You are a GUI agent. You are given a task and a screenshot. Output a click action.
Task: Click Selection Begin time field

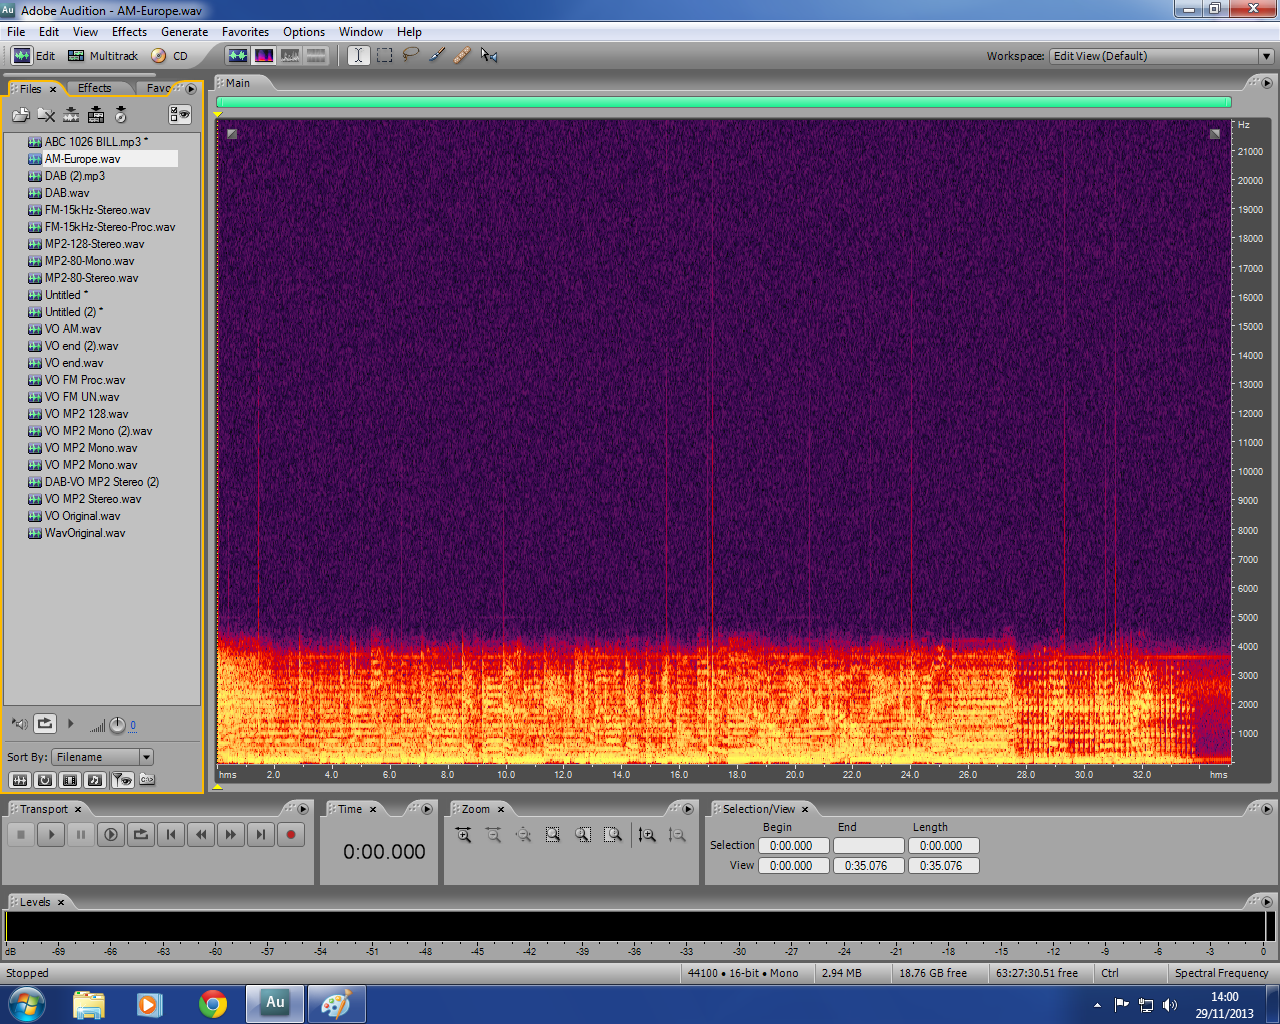point(794,846)
